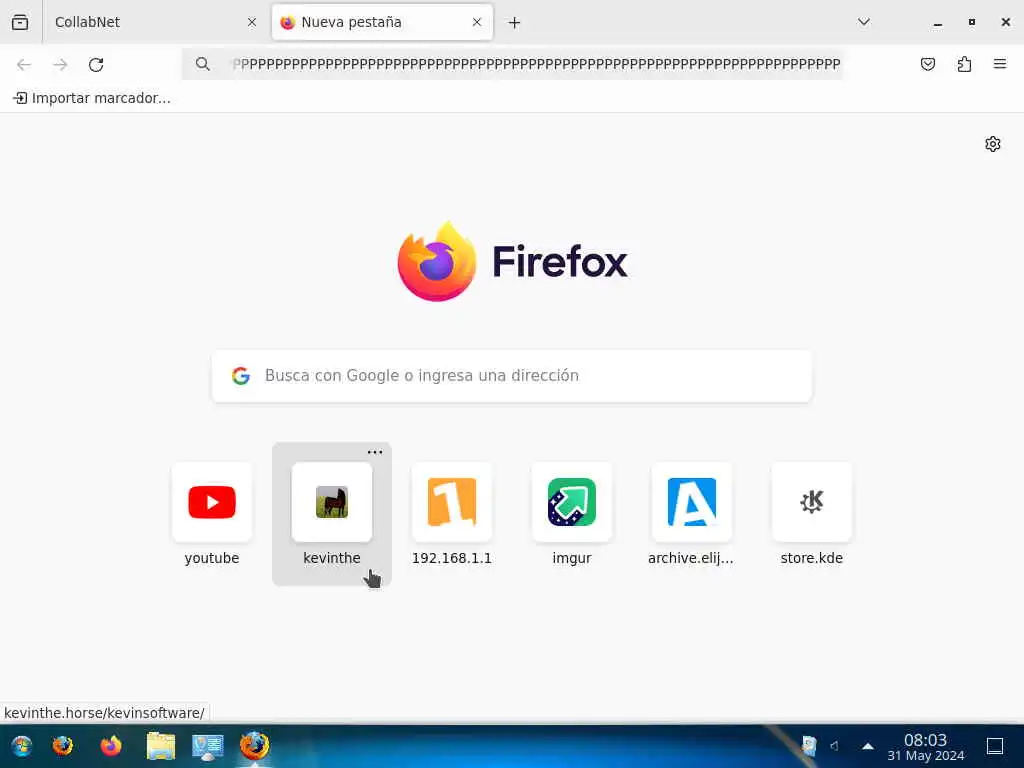Open the volume speaker tray icon
The image size is (1024, 768).
(835, 746)
